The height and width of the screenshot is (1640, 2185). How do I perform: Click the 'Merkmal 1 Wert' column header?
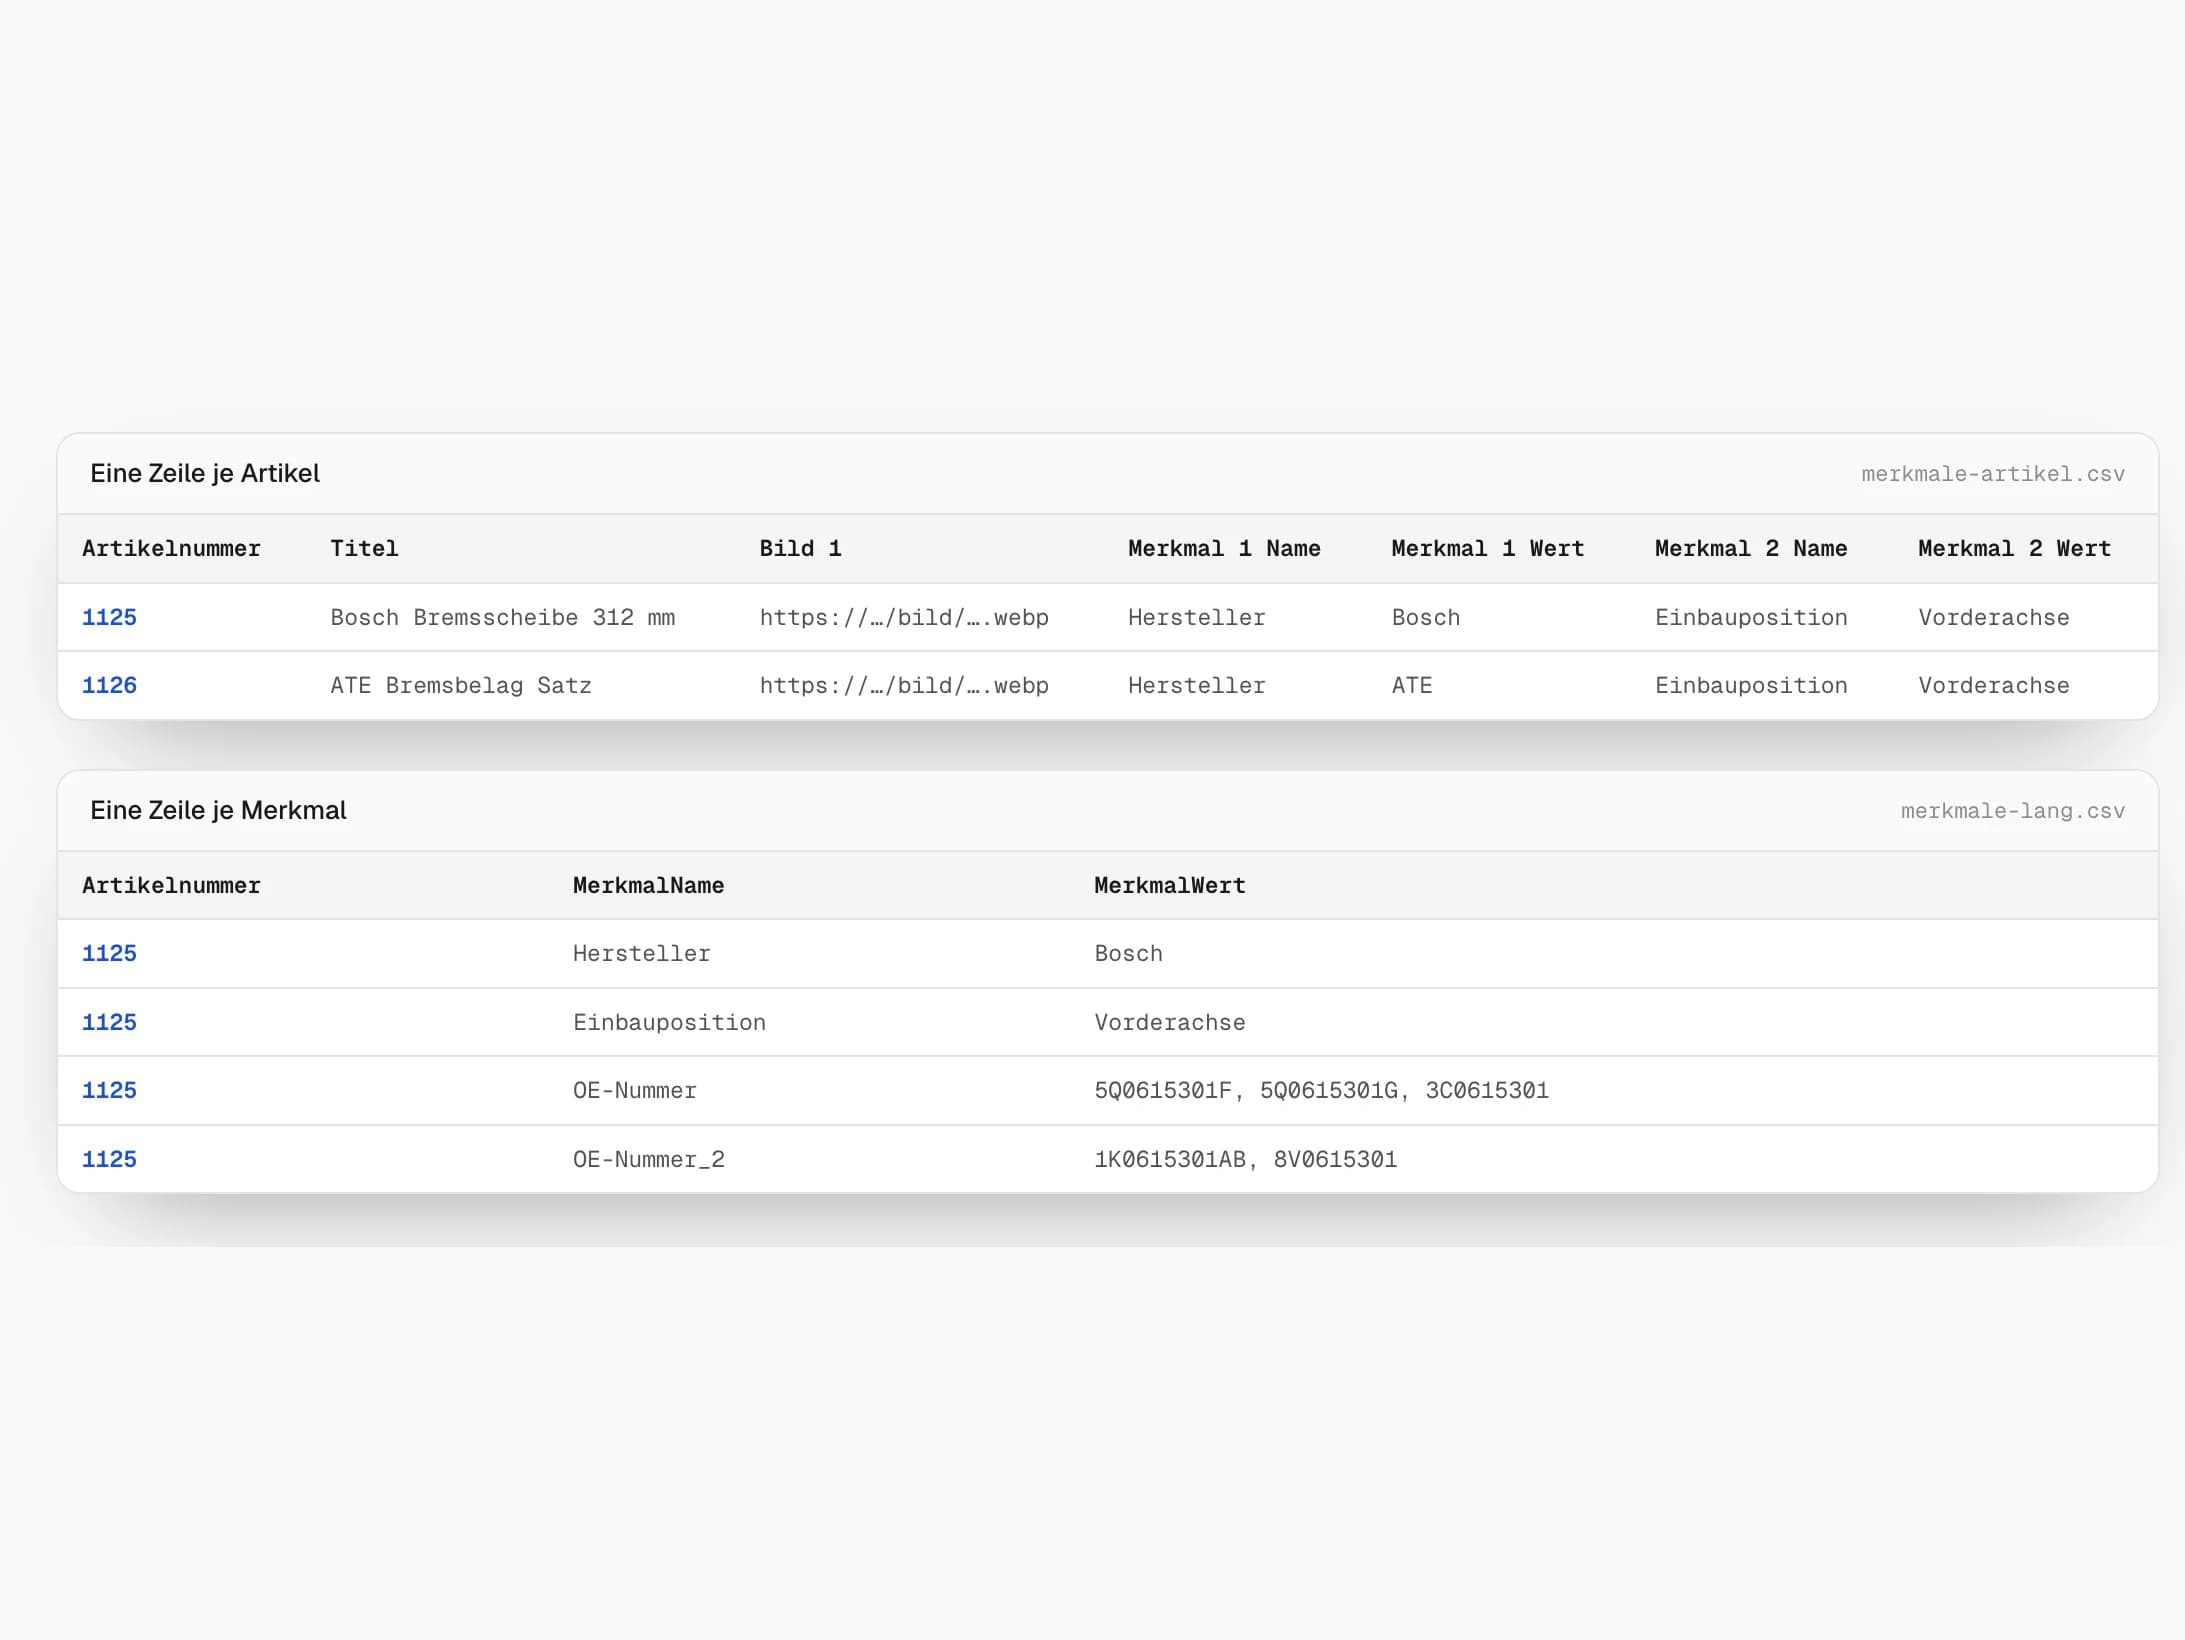(1488, 548)
